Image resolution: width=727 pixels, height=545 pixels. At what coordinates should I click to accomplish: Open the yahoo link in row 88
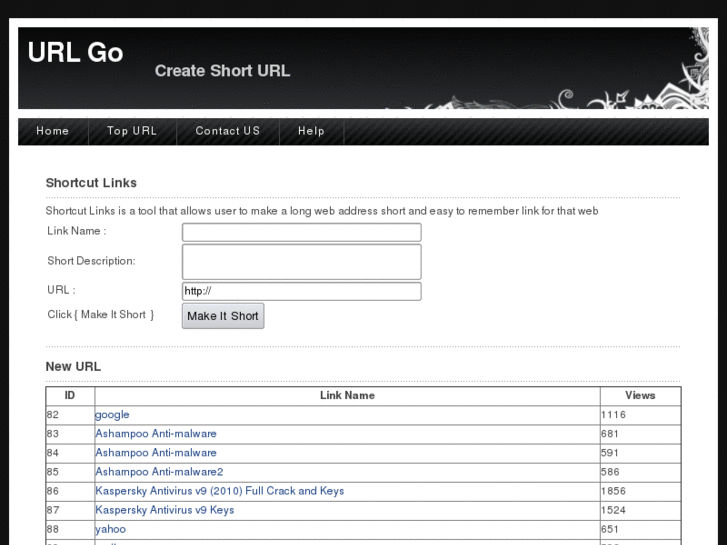point(110,529)
